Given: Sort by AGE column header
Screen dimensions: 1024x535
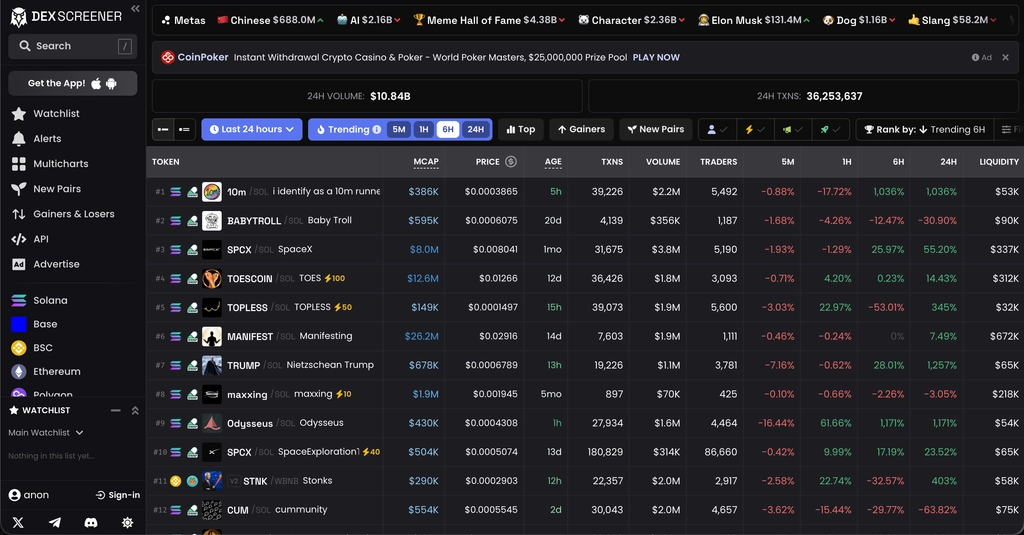Looking at the screenshot, I should click(x=553, y=162).
